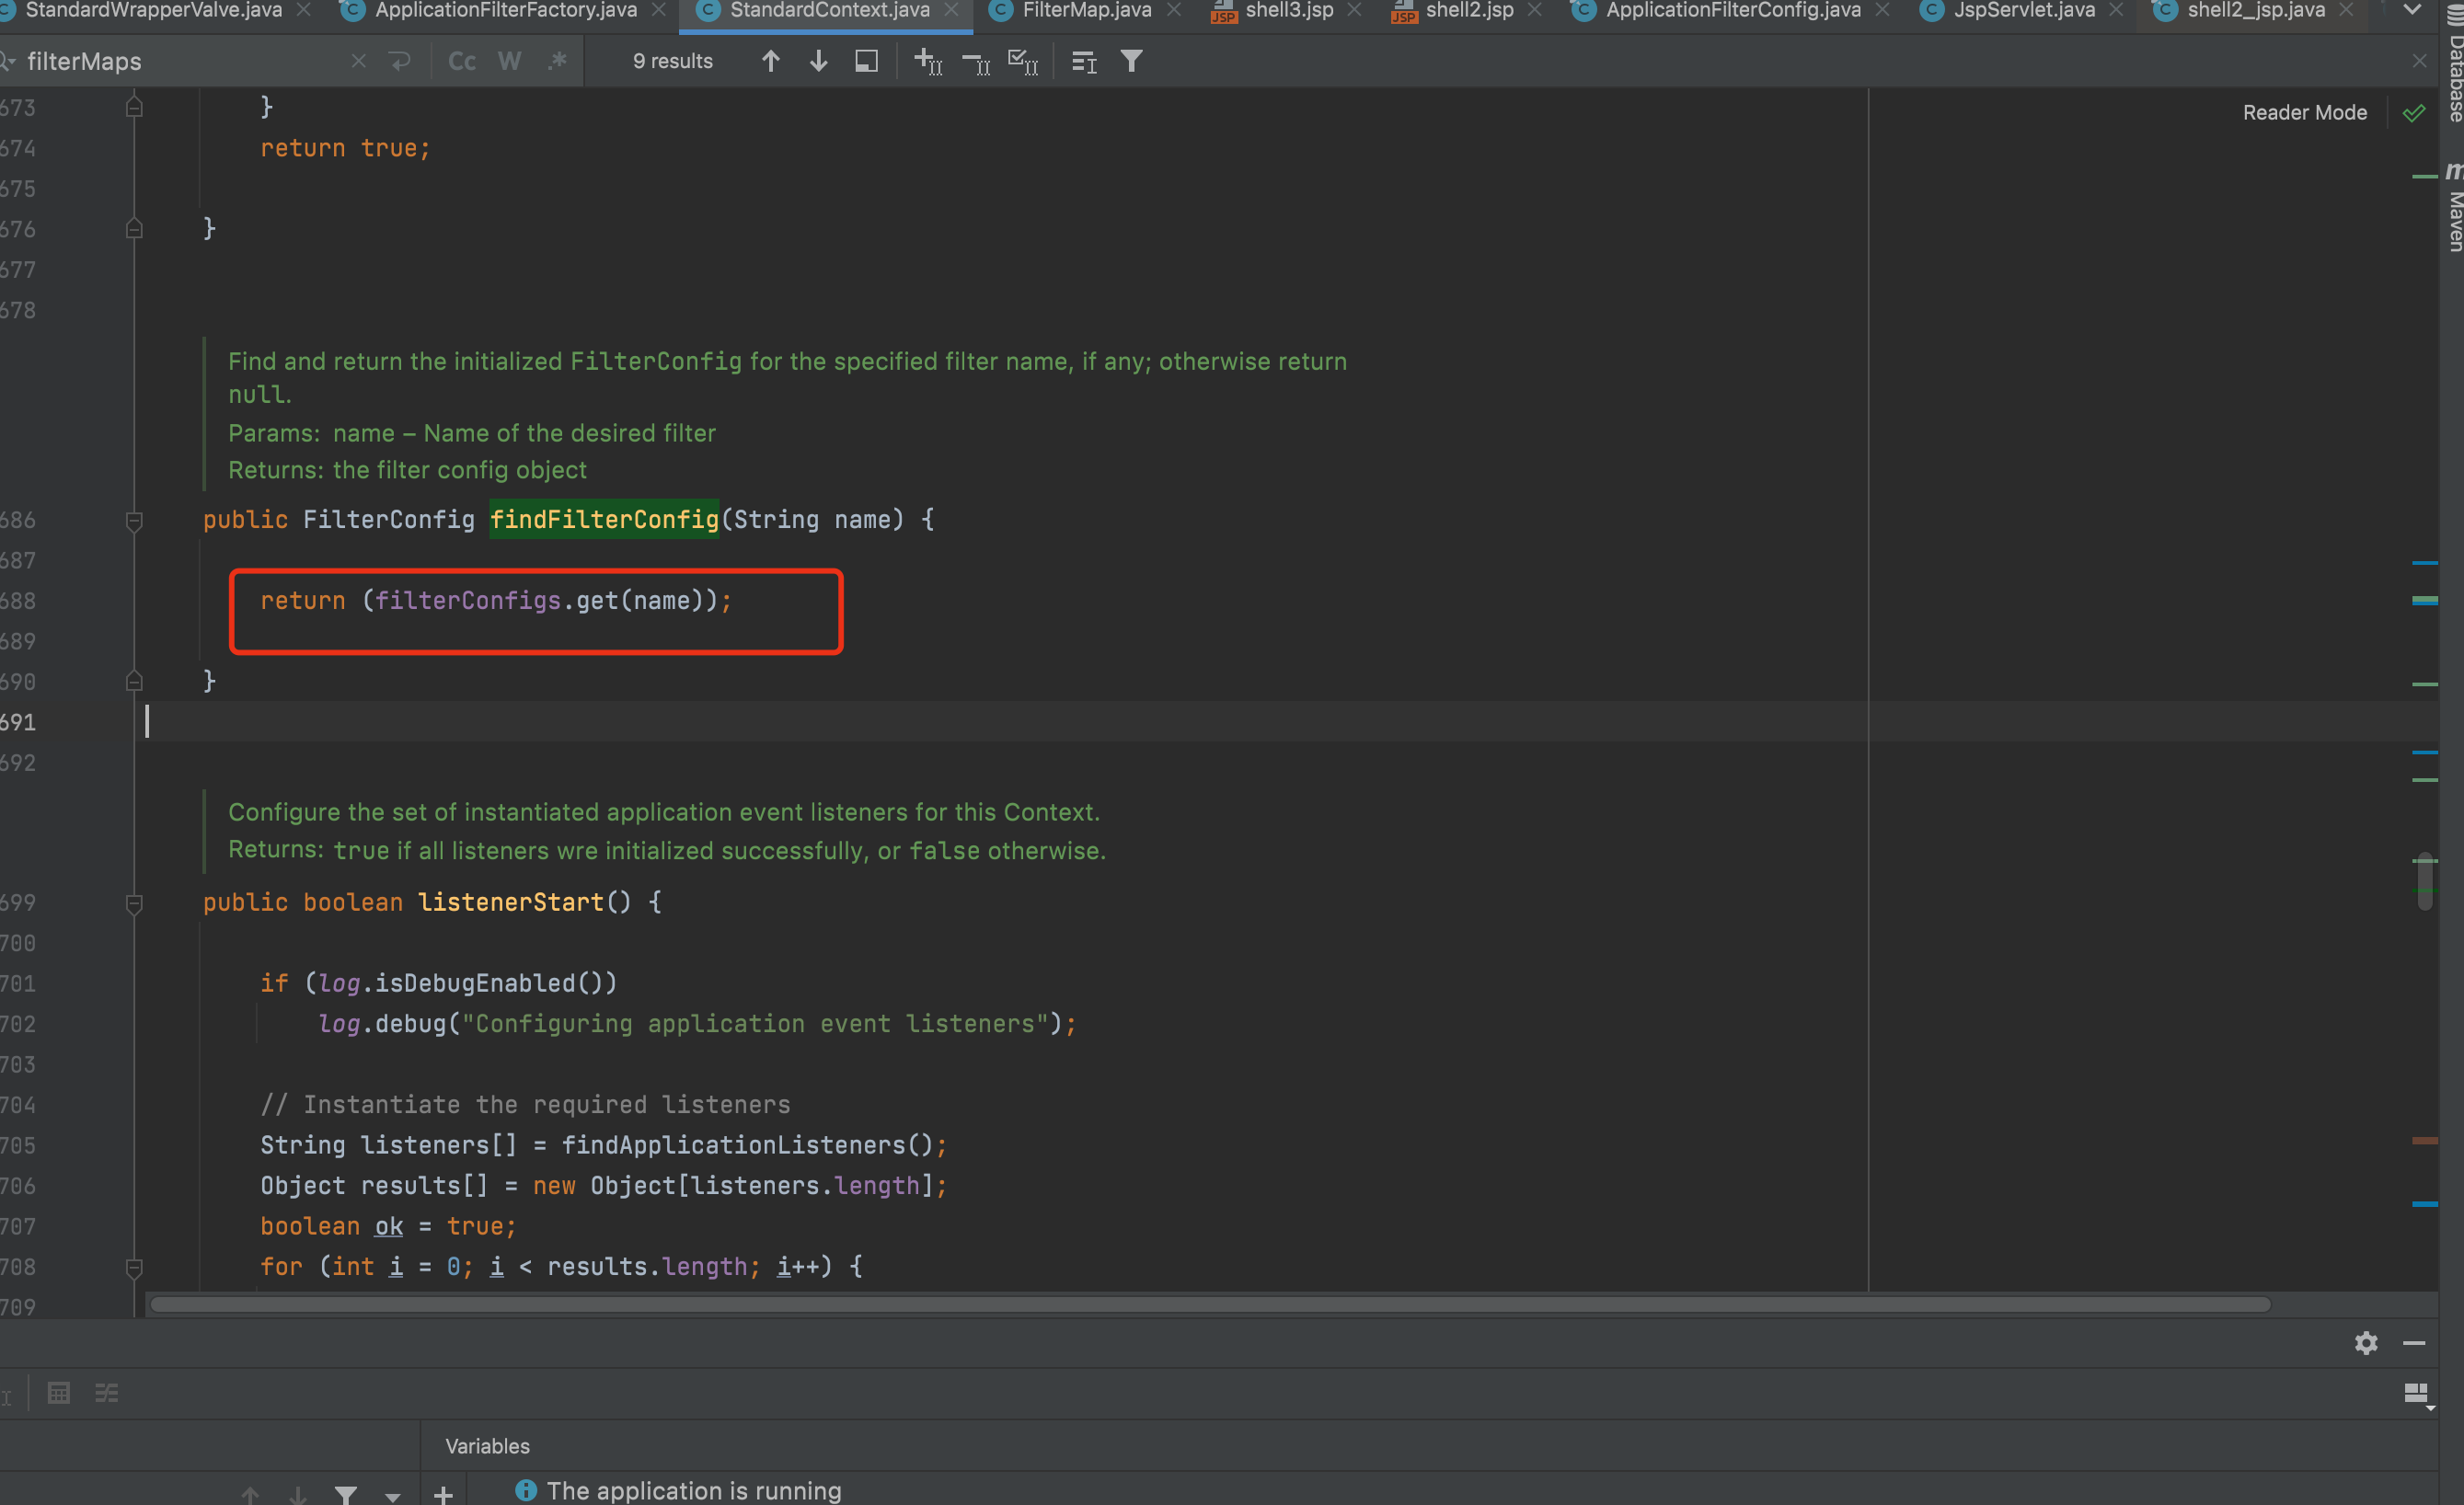Filter frames funnel icon in debugger
The width and height of the screenshot is (2464, 1505).
coord(346,1495)
